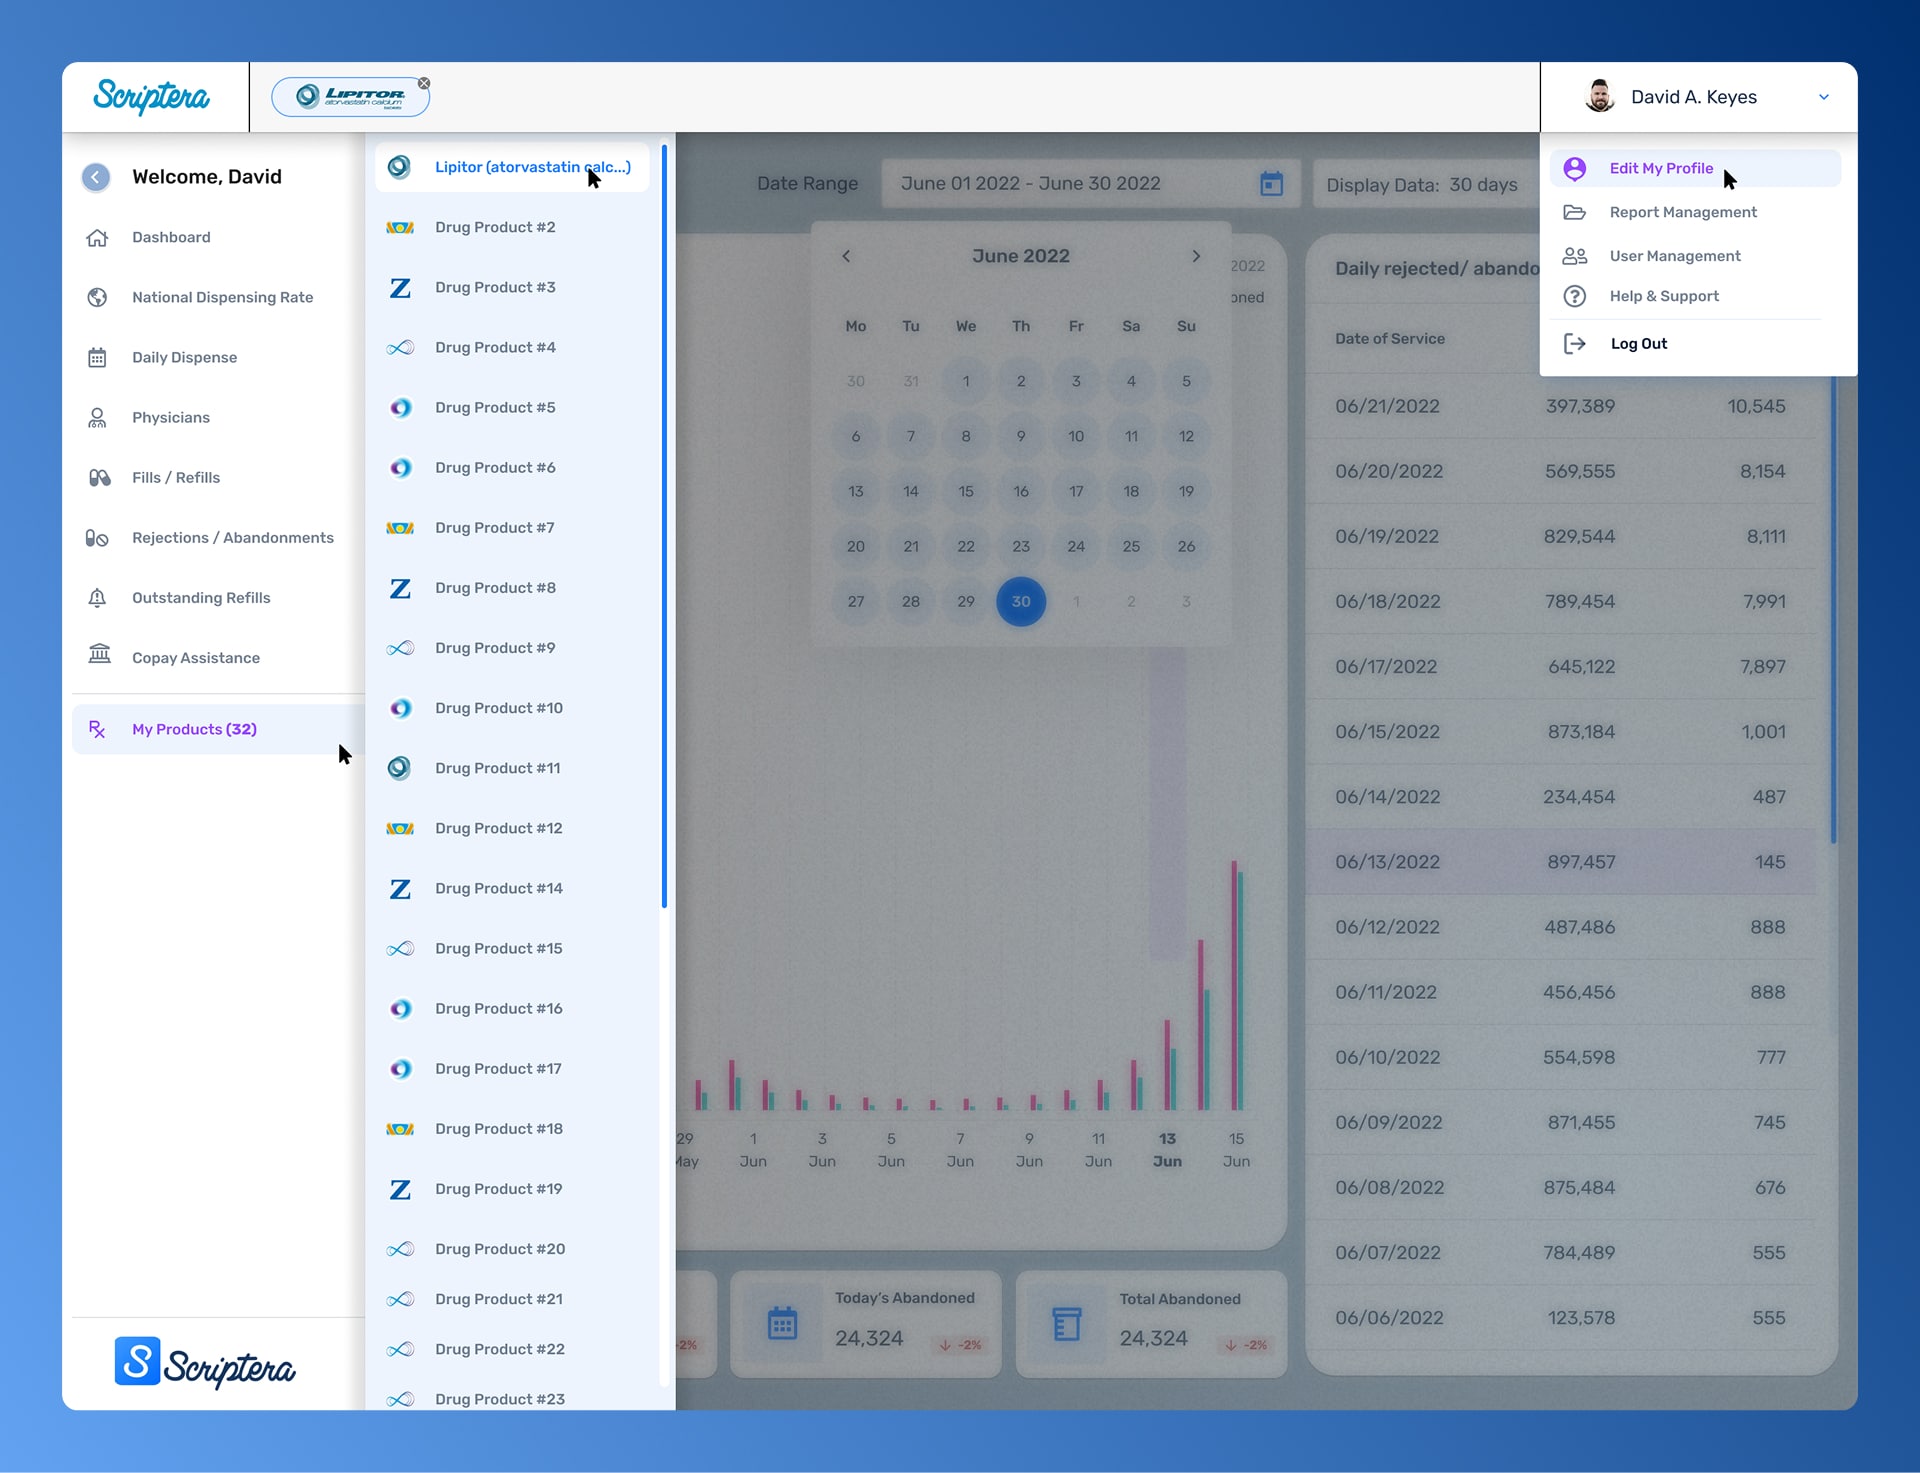This screenshot has height=1473, width=1920.
Task: Click Log Out
Action: 1638,344
